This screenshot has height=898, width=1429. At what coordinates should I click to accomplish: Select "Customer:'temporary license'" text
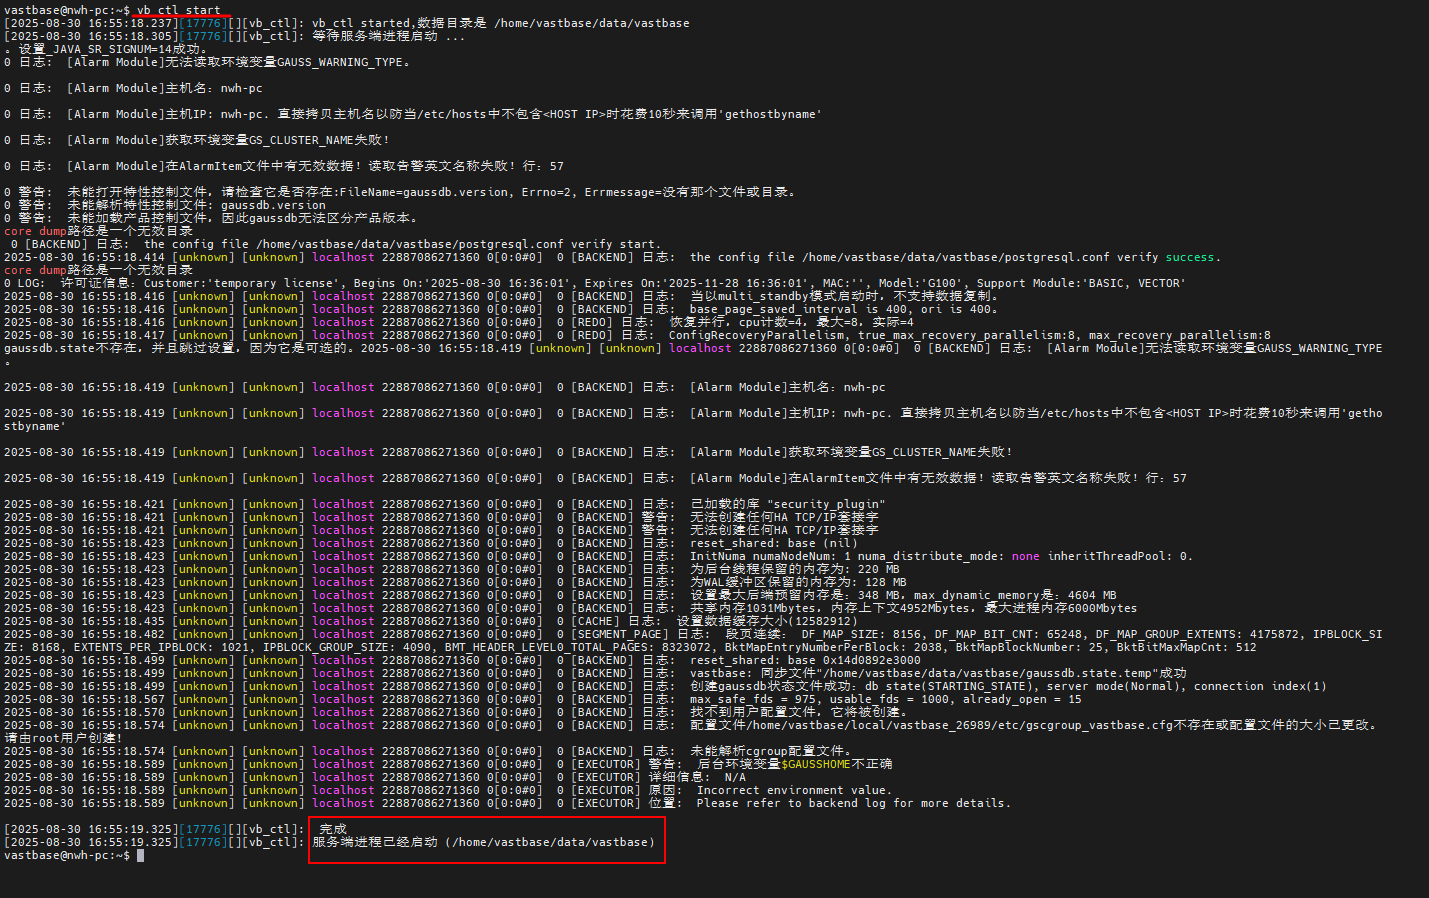(x=242, y=283)
